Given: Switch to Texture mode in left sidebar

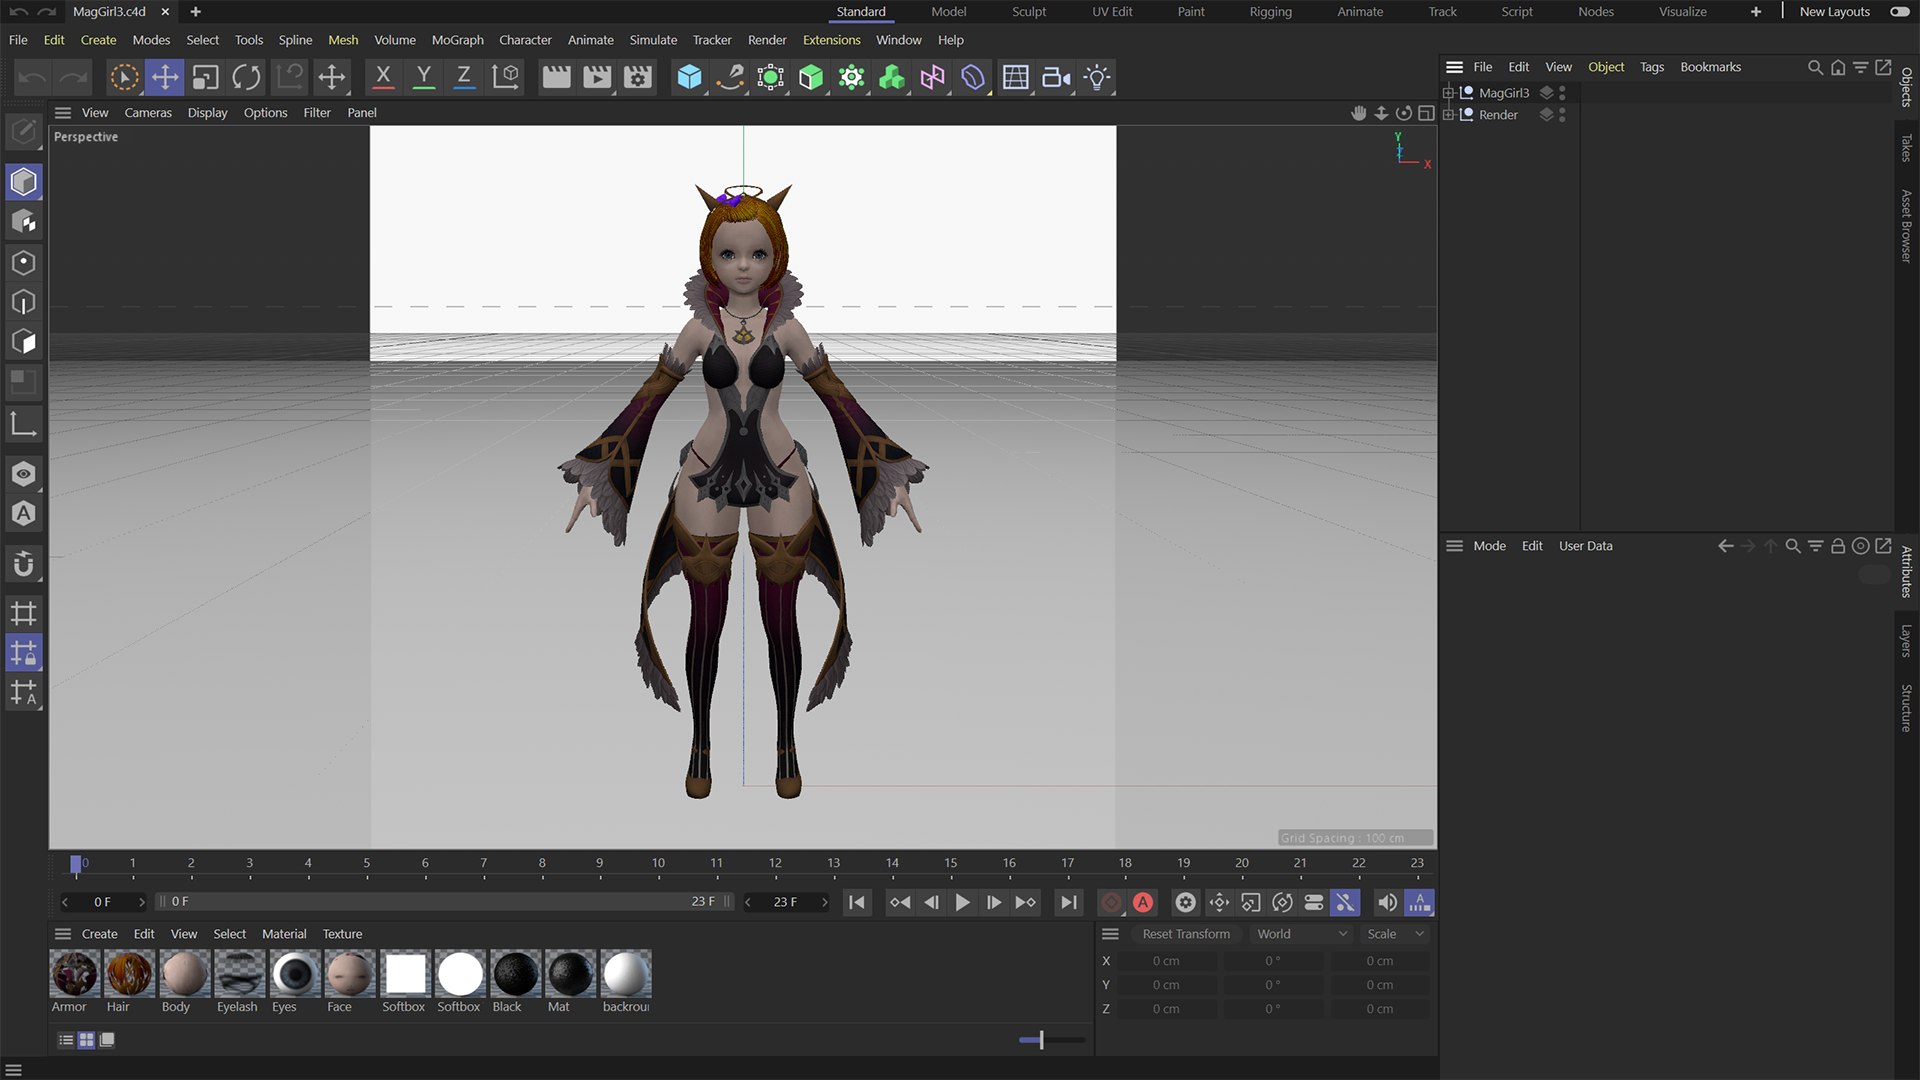Looking at the screenshot, I should coord(24,222).
